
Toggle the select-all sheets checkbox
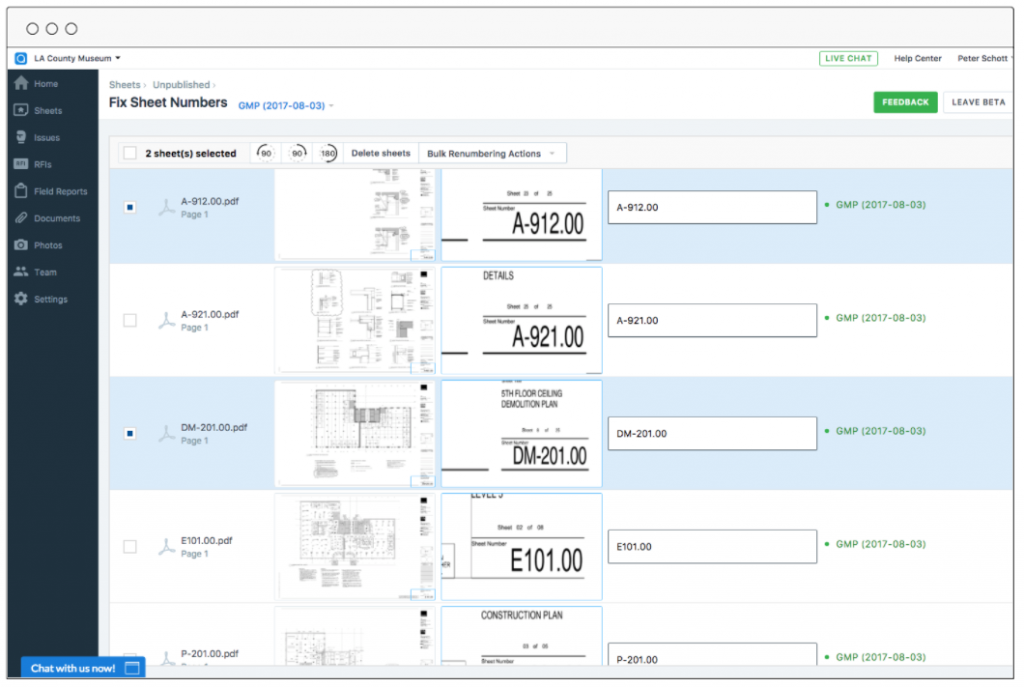click(x=130, y=153)
